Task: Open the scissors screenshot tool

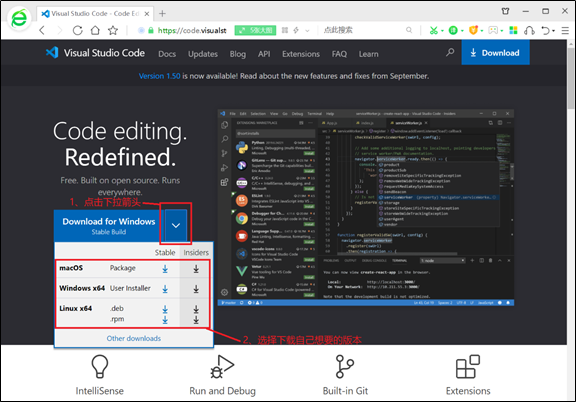Action: pyautogui.click(x=434, y=30)
